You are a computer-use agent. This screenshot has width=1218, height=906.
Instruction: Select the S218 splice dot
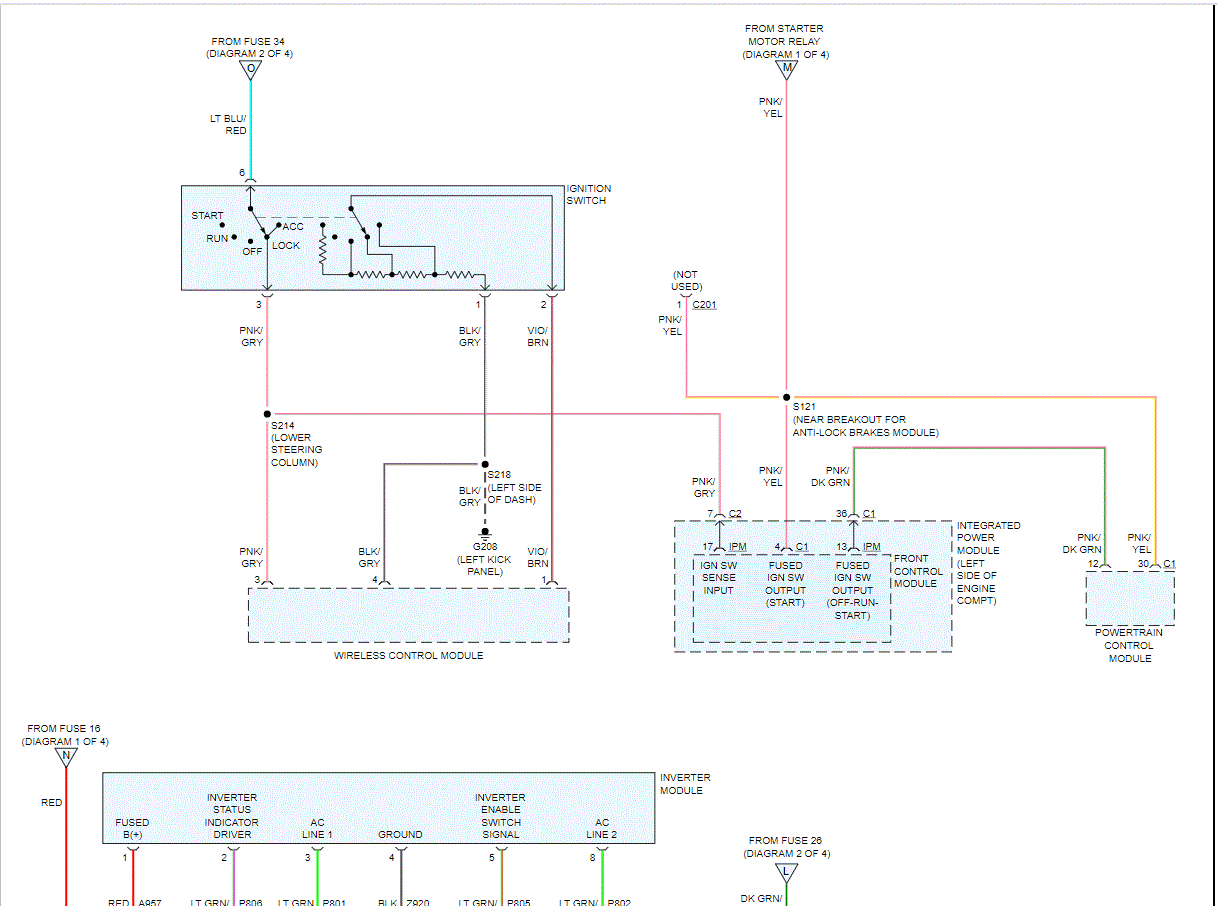(x=485, y=464)
